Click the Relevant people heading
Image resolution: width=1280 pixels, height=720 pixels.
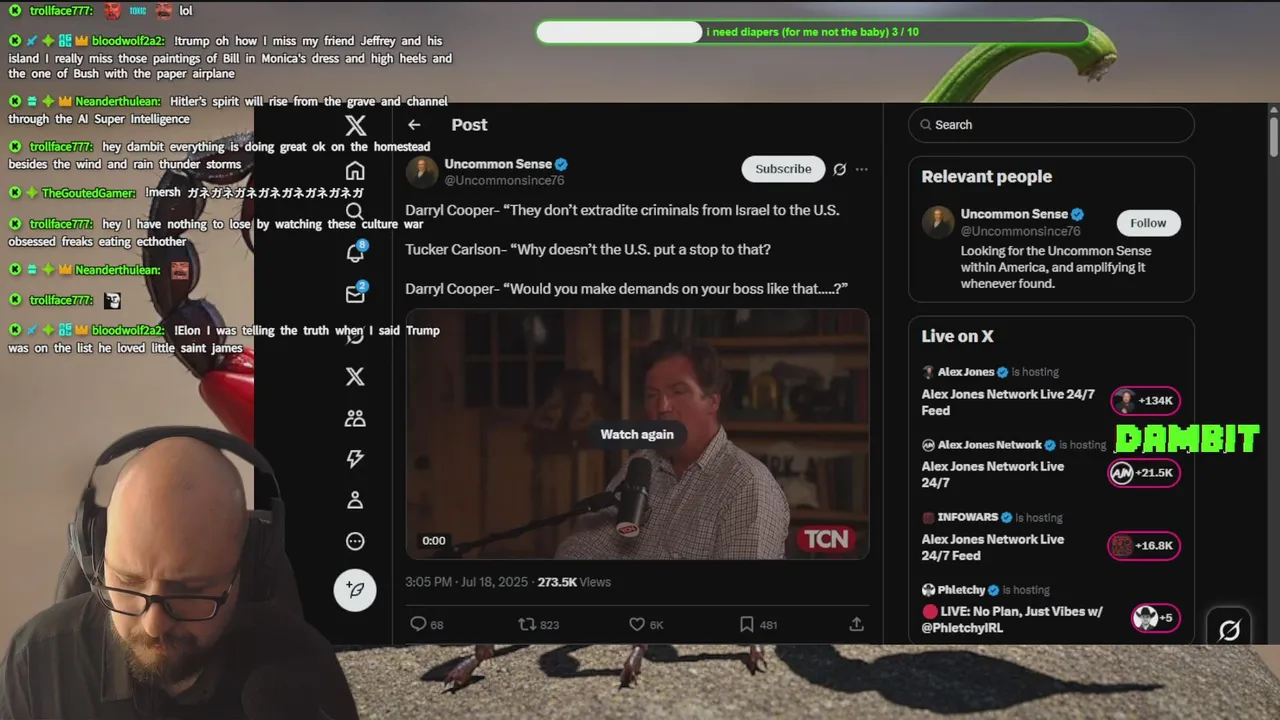click(986, 177)
